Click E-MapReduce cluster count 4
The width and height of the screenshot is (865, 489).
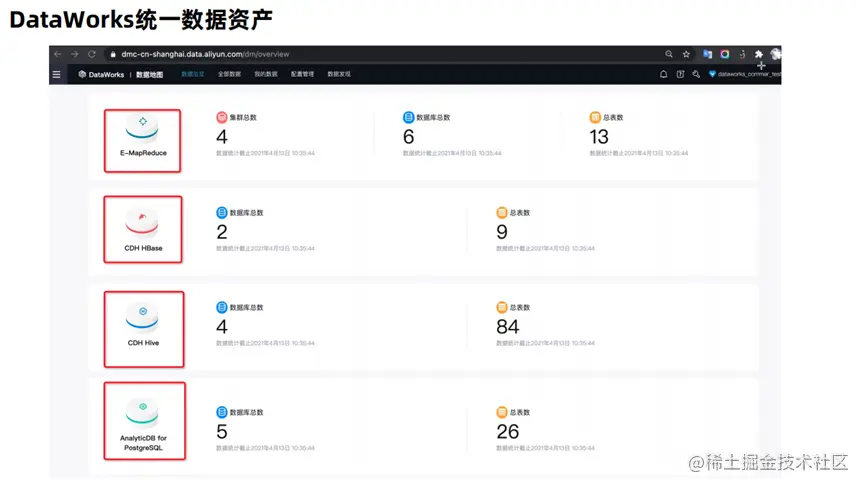tap(222, 137)
